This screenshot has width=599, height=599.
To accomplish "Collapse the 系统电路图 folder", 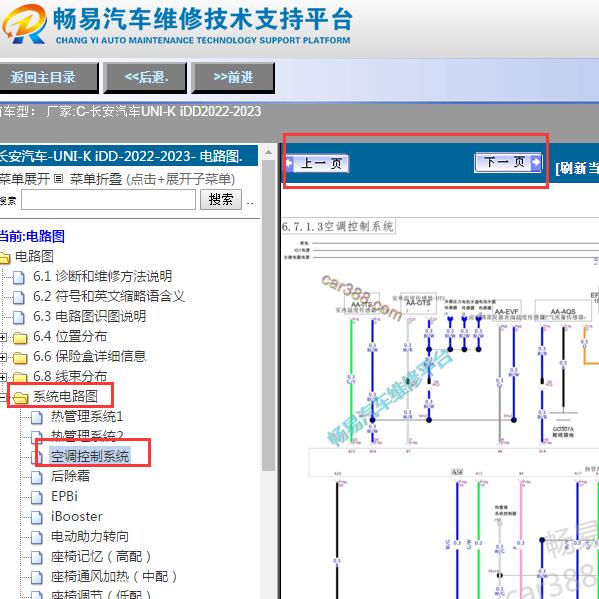I will tap(3, 397).
